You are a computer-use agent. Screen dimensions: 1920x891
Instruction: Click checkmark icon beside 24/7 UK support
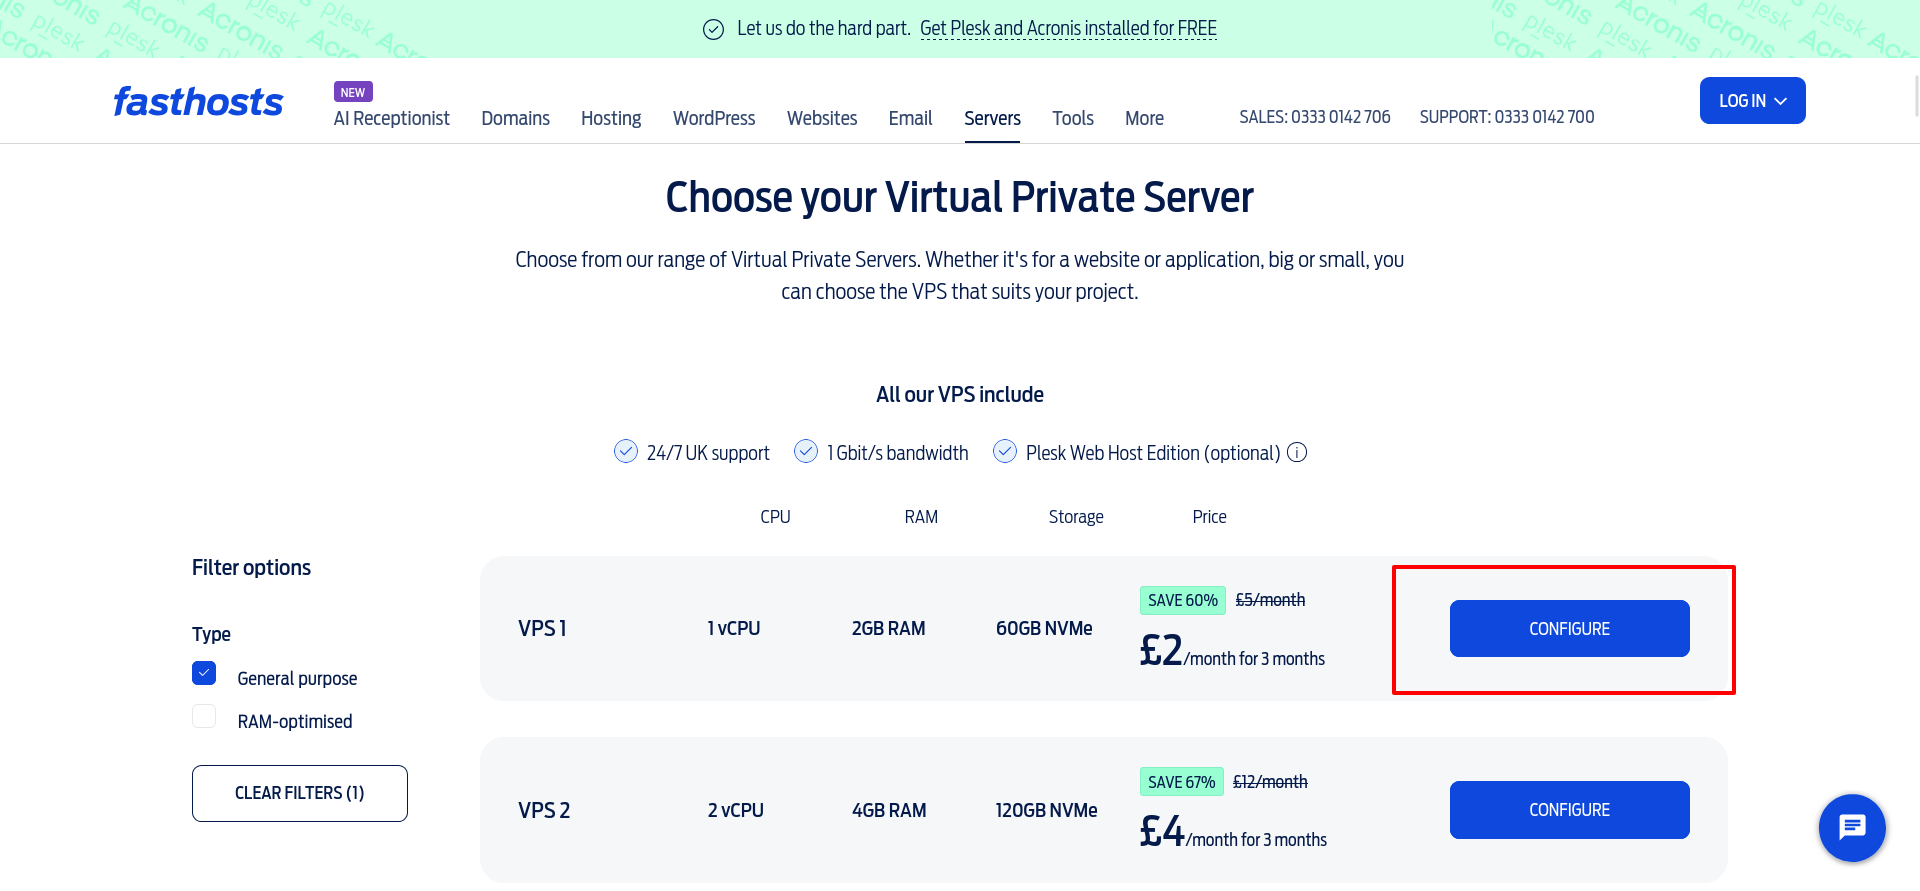tap(626, 451)
